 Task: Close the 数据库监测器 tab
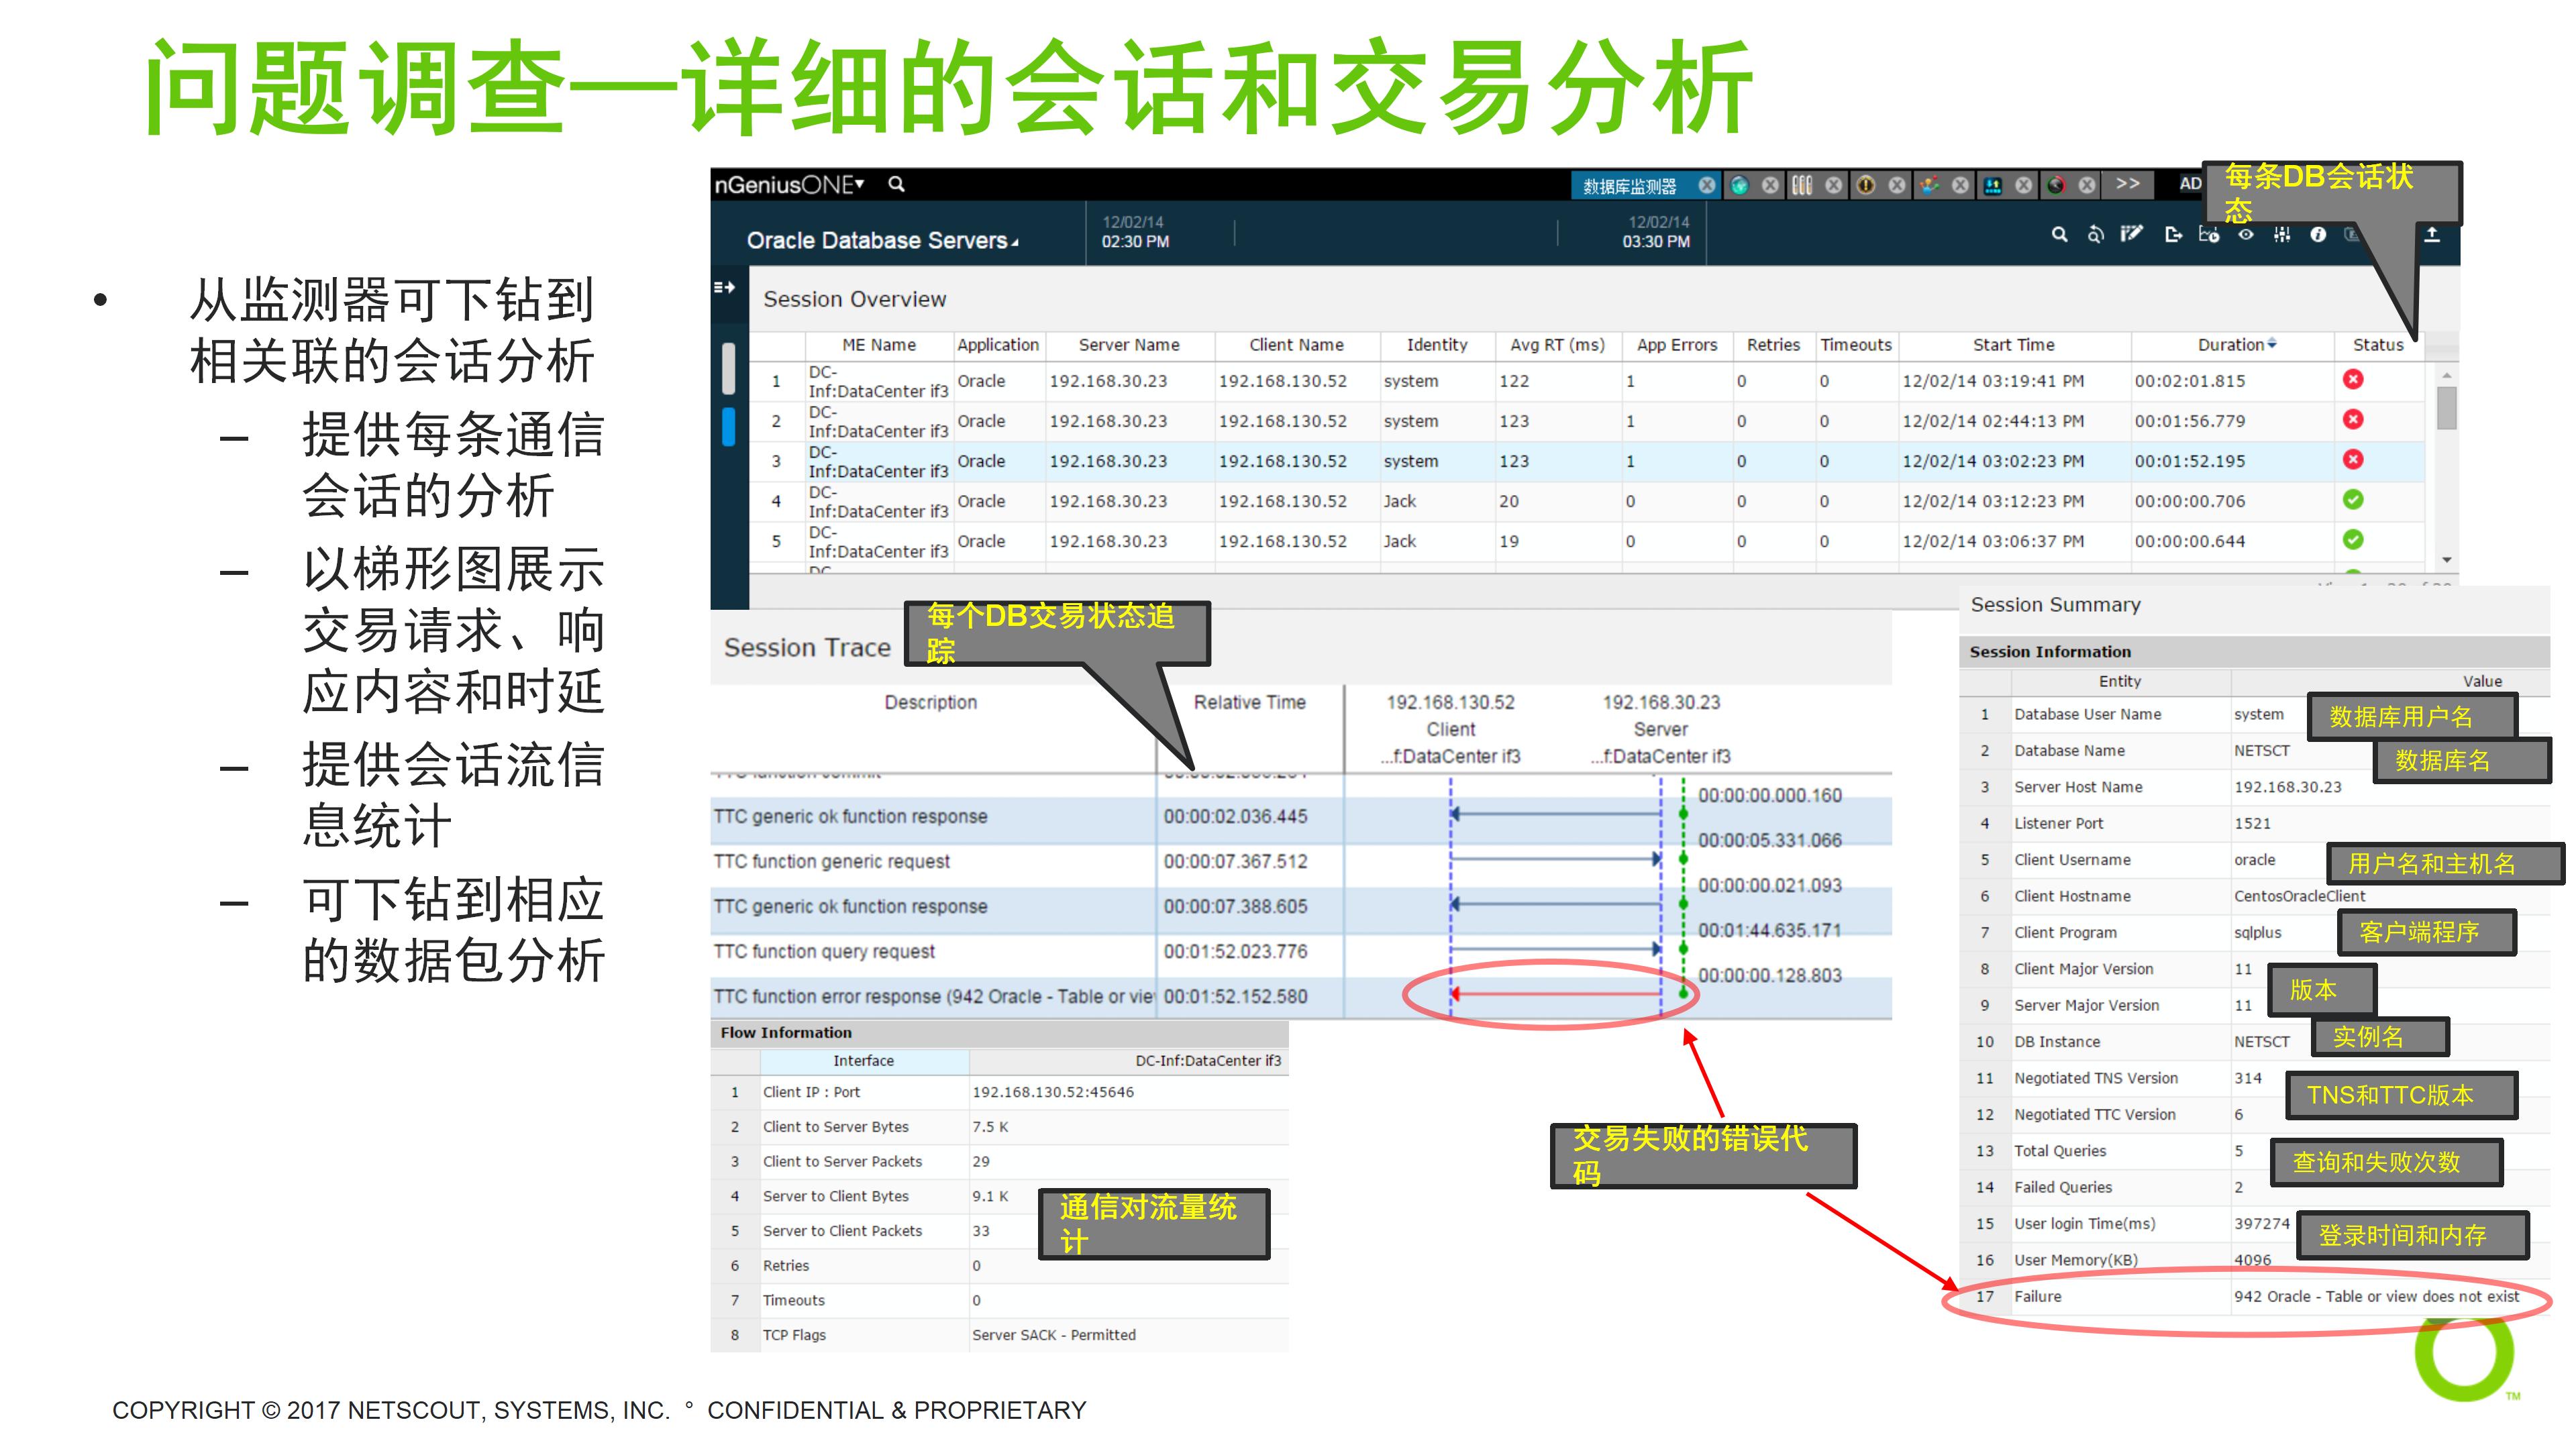1707,185
